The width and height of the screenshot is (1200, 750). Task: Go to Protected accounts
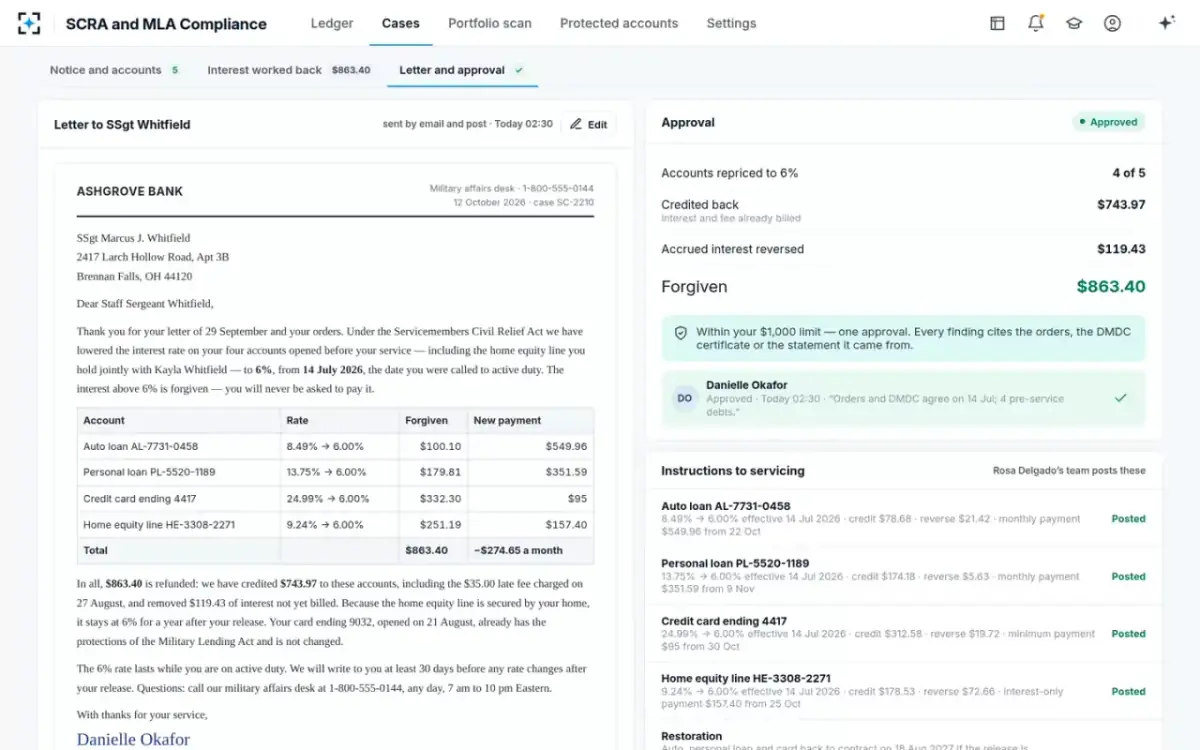tap(619, 23)
